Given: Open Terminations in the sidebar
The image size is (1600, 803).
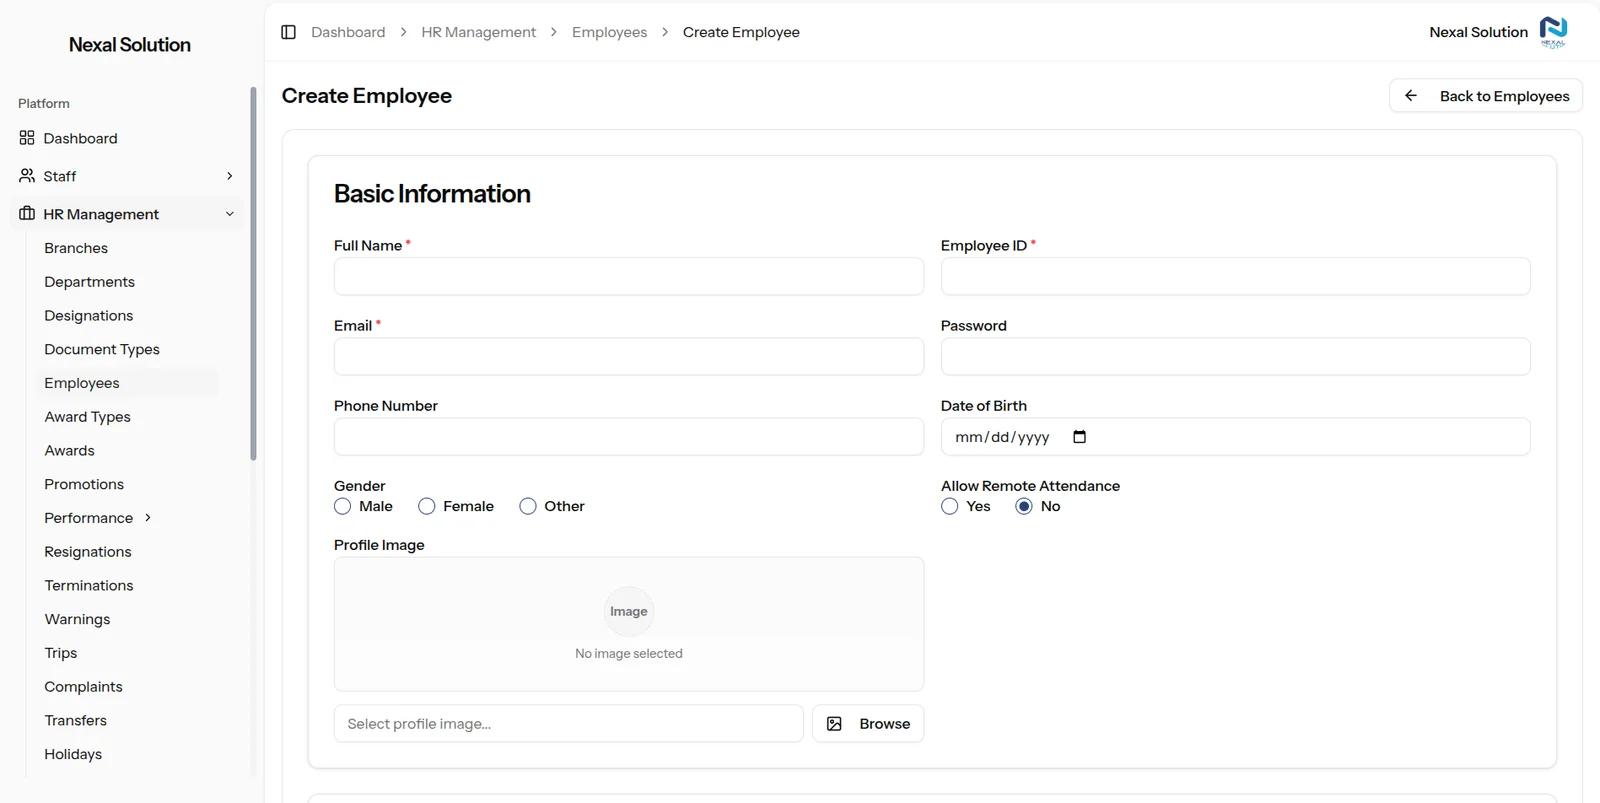Looking at the screenshot, I should pos(89,586).
